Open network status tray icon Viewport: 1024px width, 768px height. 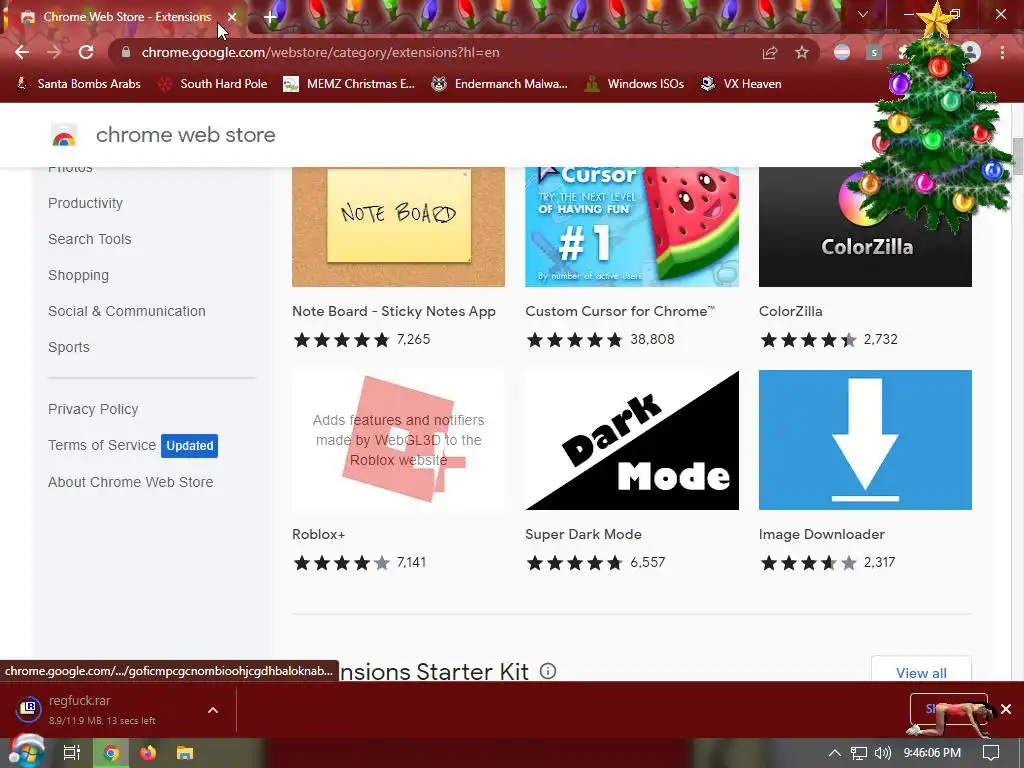pos(859,753)
